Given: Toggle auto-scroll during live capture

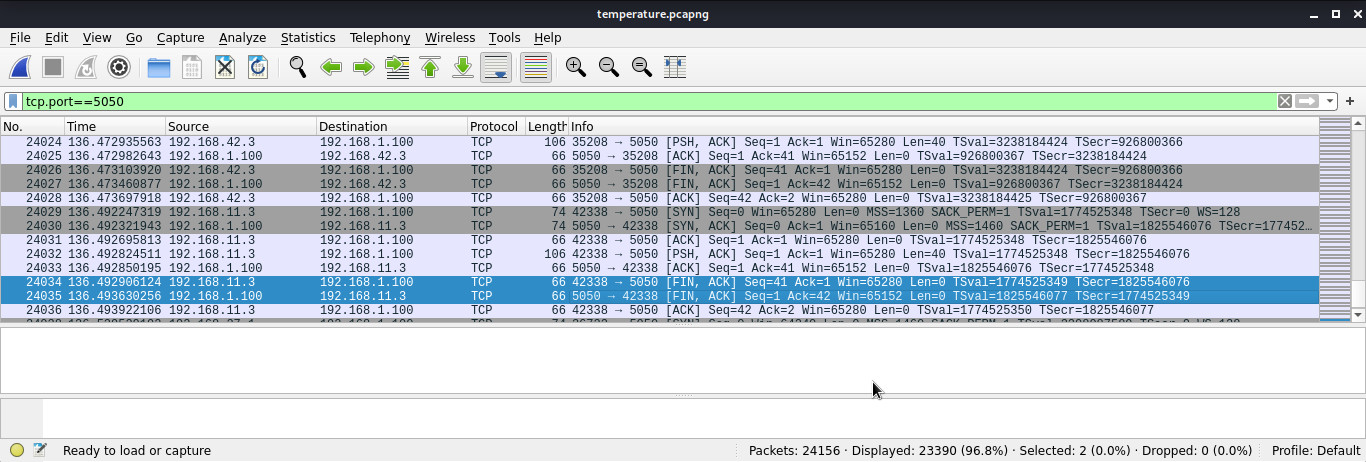Looking at the screenshot, I should click(x=496, y=67).
